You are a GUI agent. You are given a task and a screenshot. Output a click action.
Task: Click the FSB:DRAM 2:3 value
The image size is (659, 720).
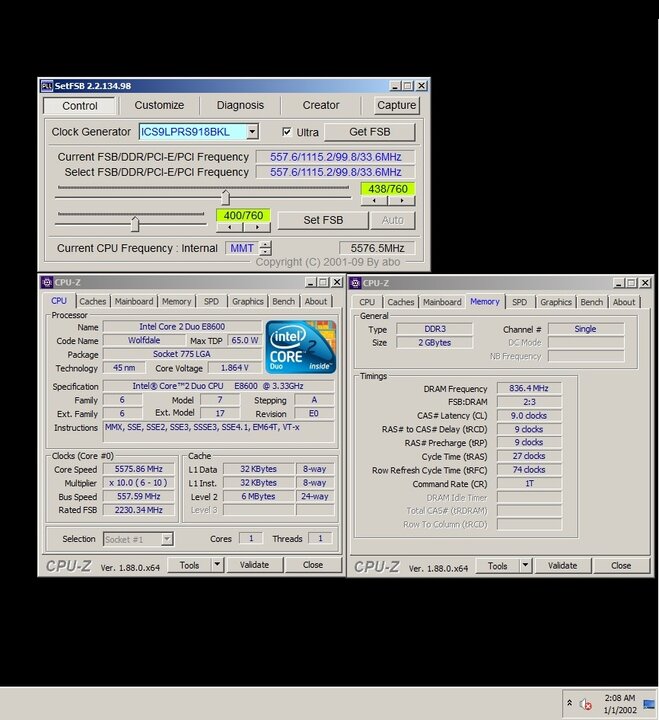pyautogui.click(x=529, y=402)
